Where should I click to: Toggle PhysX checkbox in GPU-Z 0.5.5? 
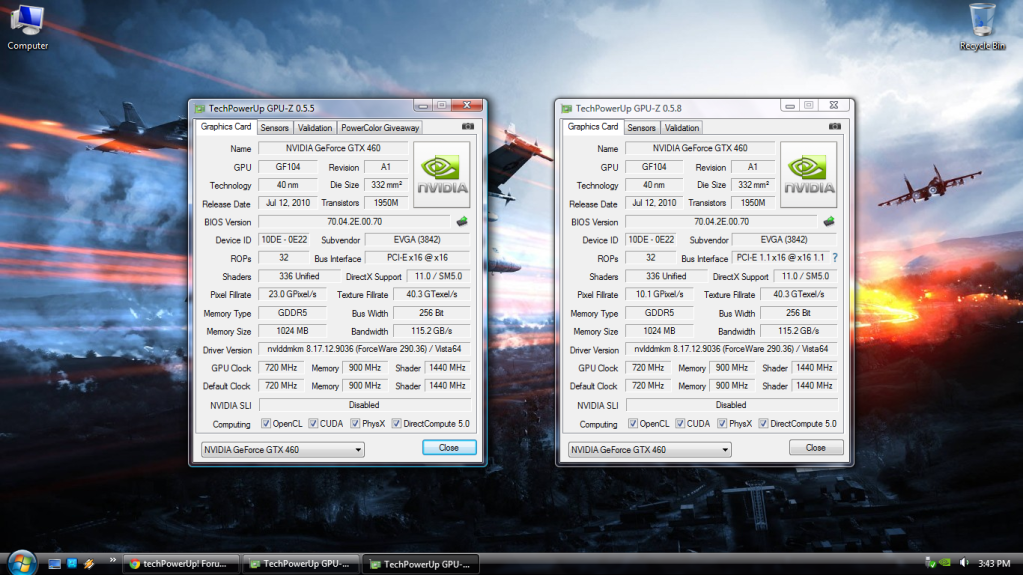355,424
